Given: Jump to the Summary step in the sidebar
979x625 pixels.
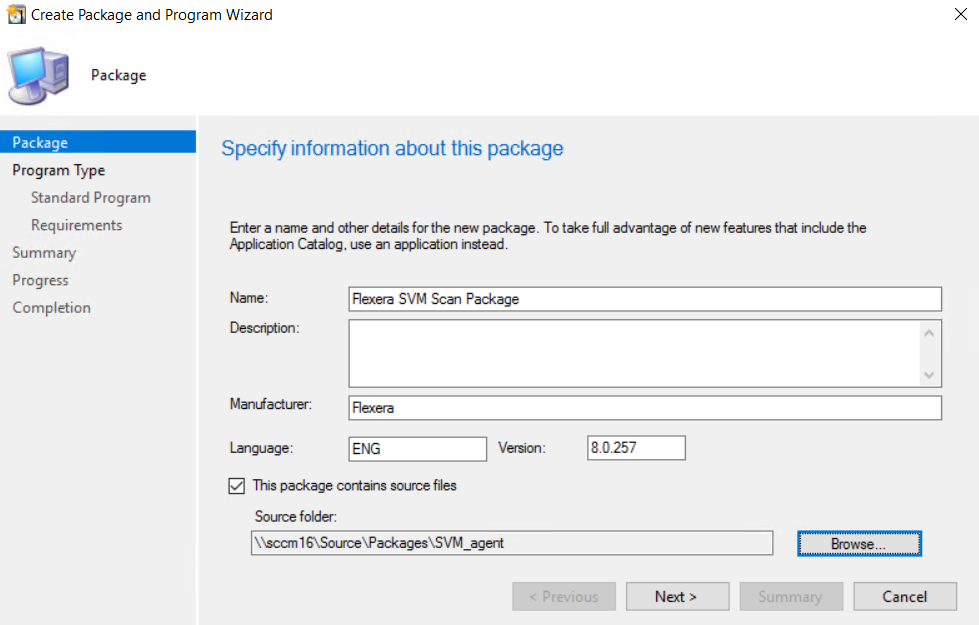Looking at the screenshot, I should (44, 253).
